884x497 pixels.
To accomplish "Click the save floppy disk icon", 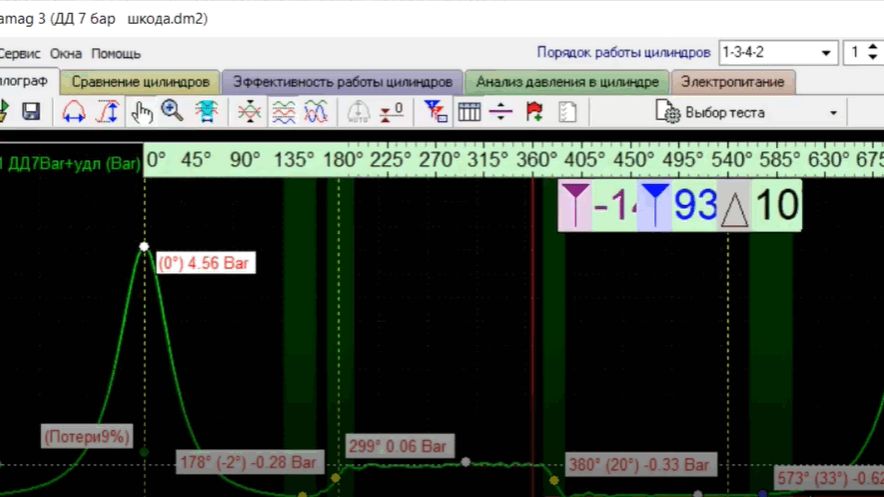I will [31, 112].
